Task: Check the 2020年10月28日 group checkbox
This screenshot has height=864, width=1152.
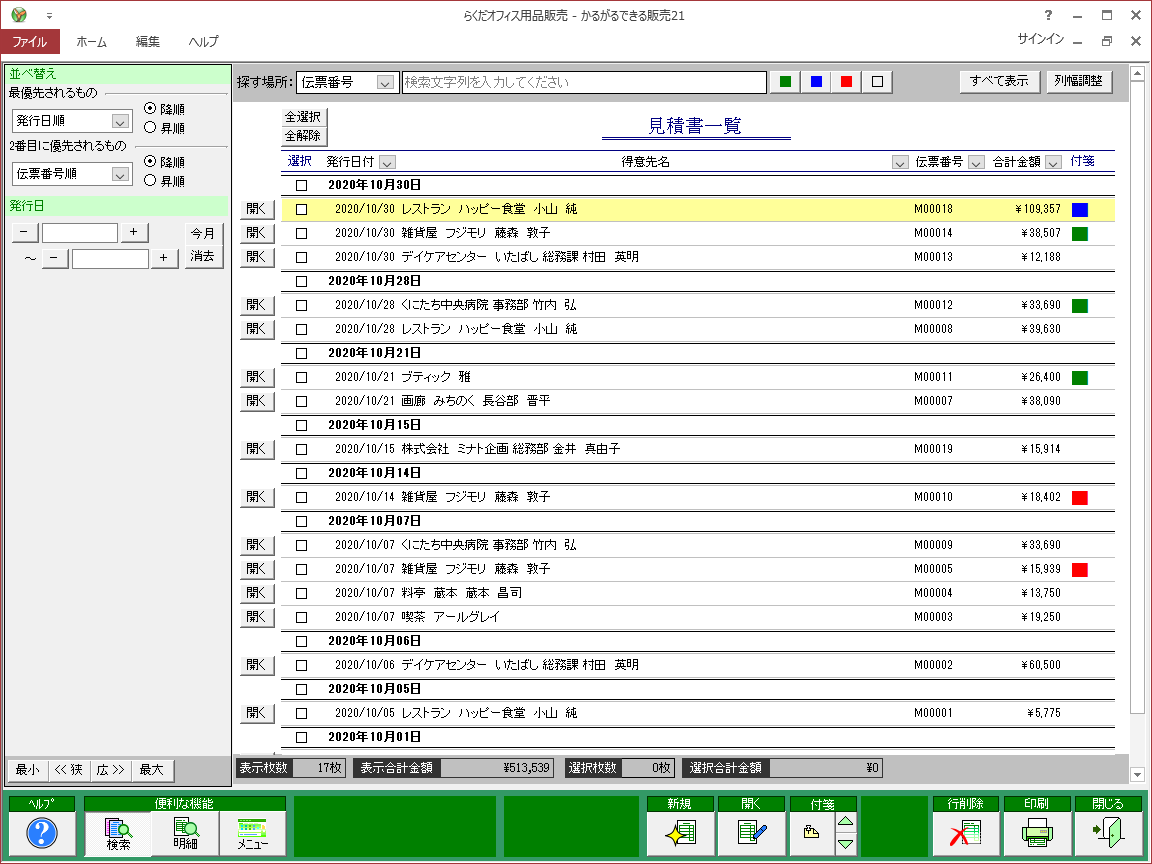Action: (x=301, y=281)
